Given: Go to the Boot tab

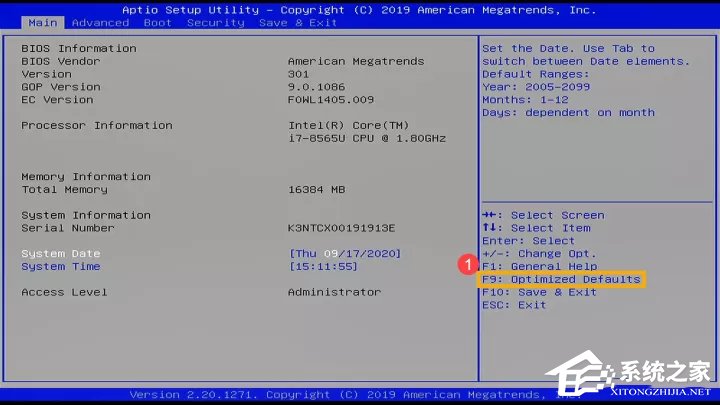Looking at the screenshot, I should click(157, 22).
